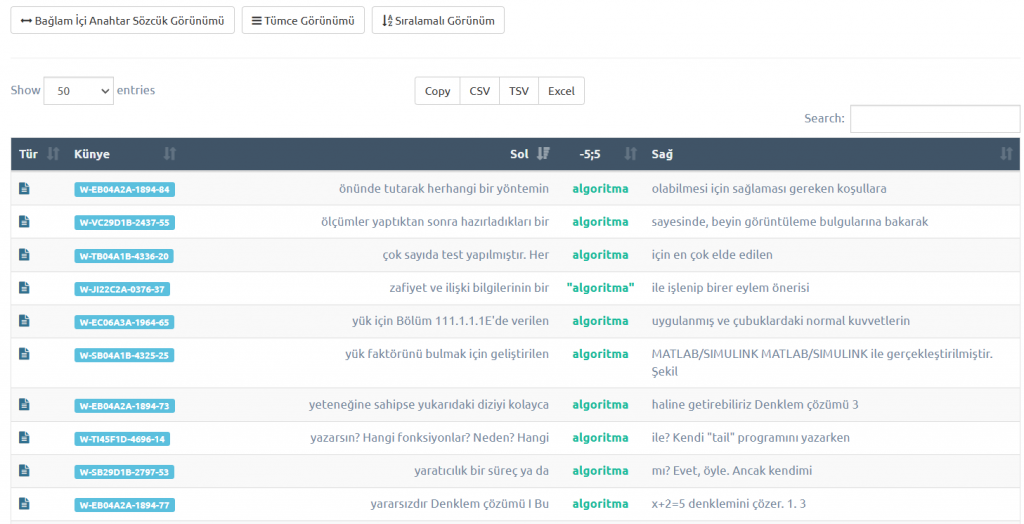Click document icon in W-VC29D1B-2437-55 row
The height and width of the screenshot is (524, 1024).
(25, 221)
